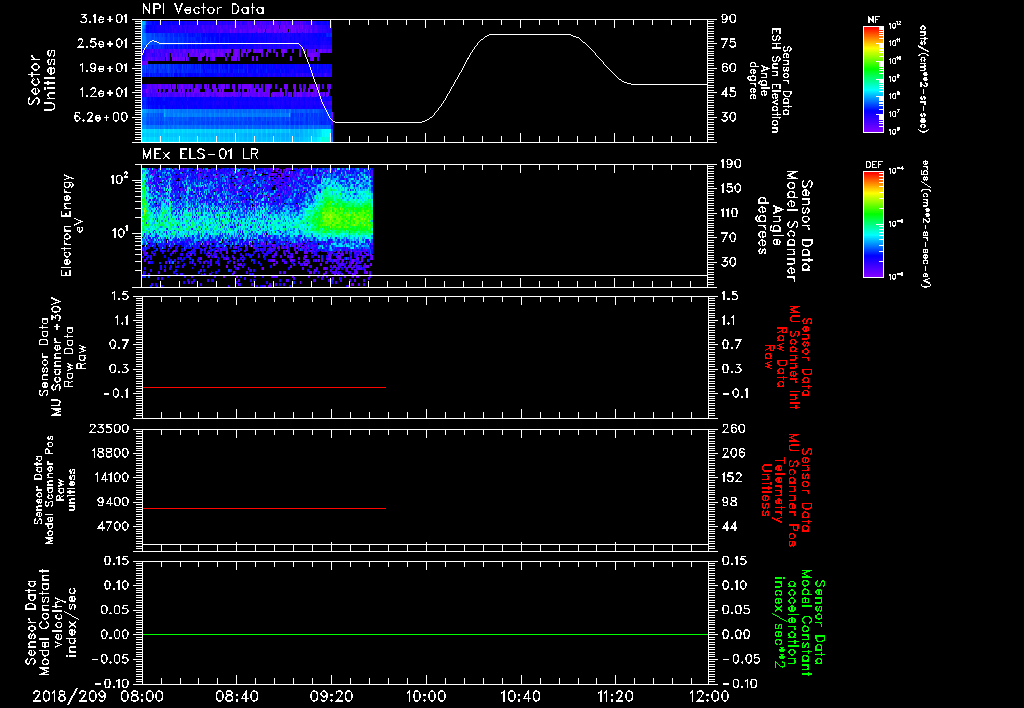Select the 'NPI Vector Data' panel title
The height and width of the screenshot is (708, 1024).
pos(203,9)
